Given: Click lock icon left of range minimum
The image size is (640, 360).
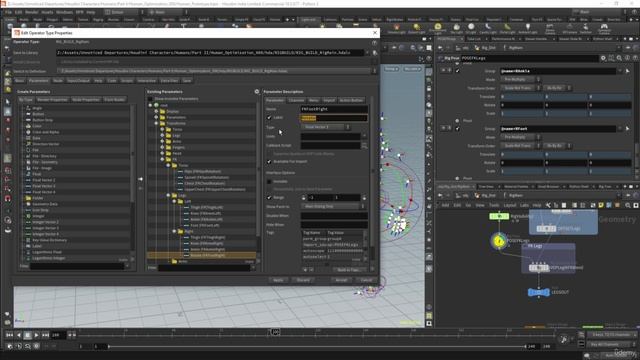Looking at the screenshot, I should (x=303, y=198).
